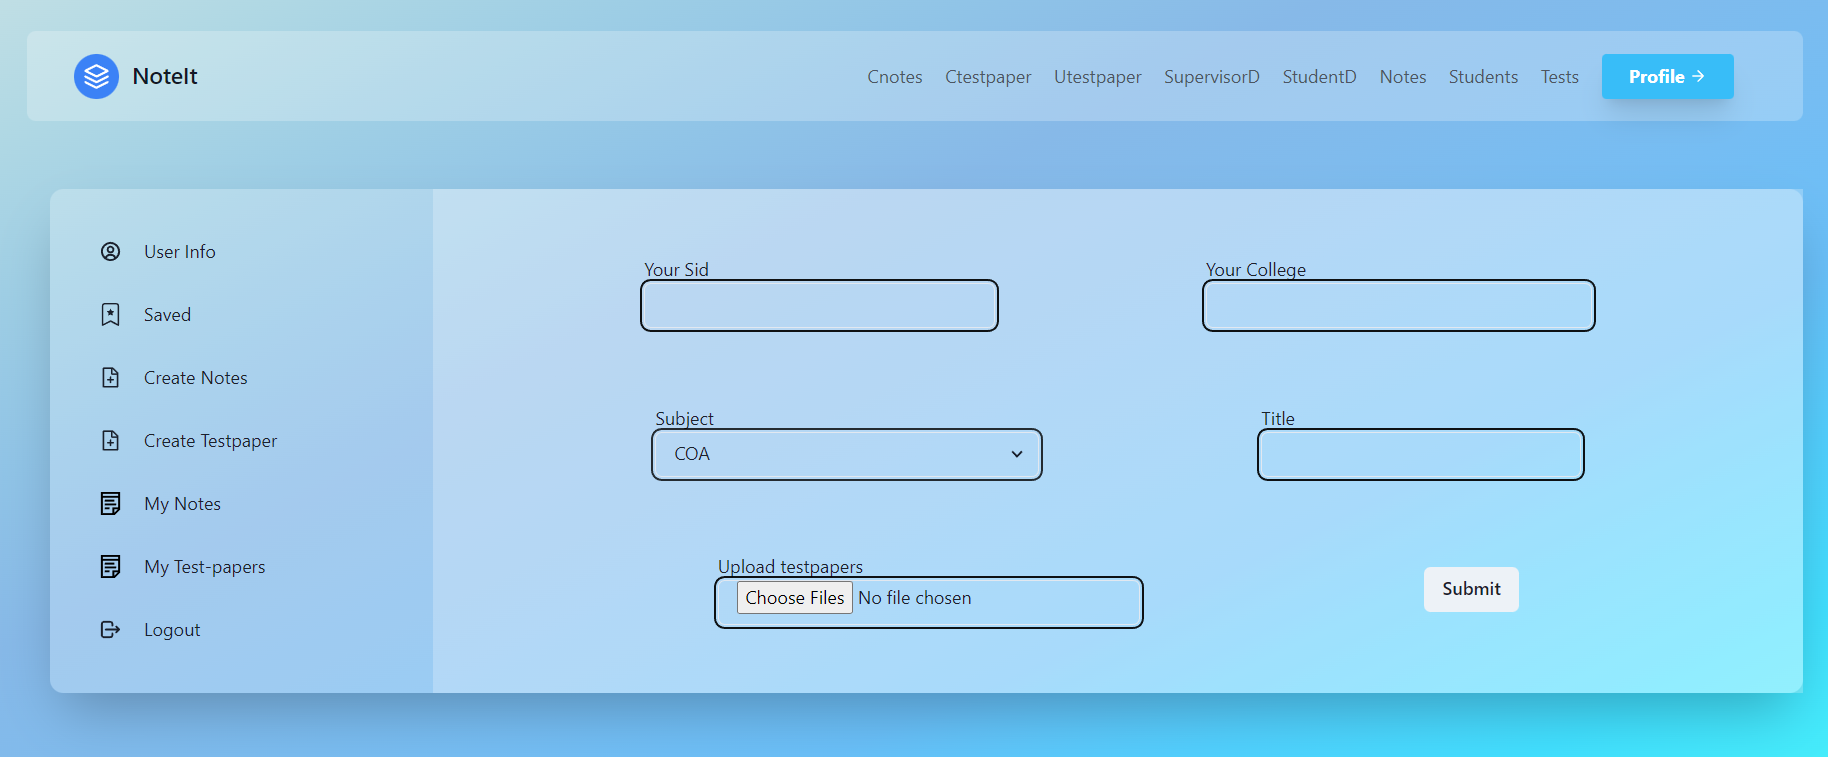Open the StudentD navigation link

pyautogui.click(x=1320, y=77)
